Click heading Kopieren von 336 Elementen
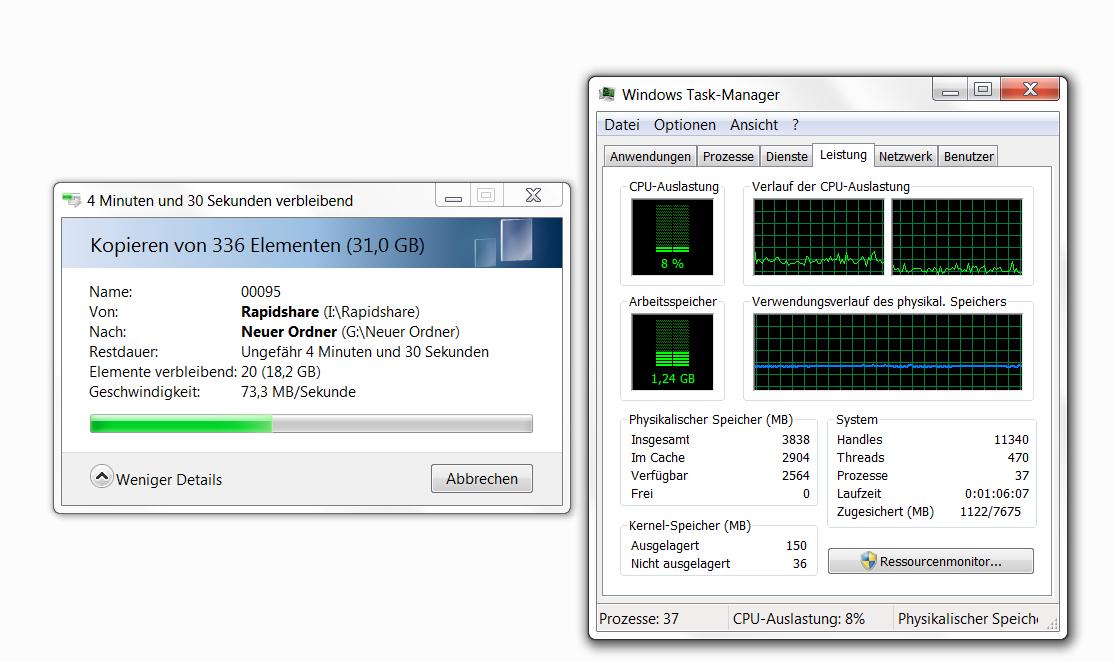The height and width of the screenshot is (662, 1114). click(257, 246)
